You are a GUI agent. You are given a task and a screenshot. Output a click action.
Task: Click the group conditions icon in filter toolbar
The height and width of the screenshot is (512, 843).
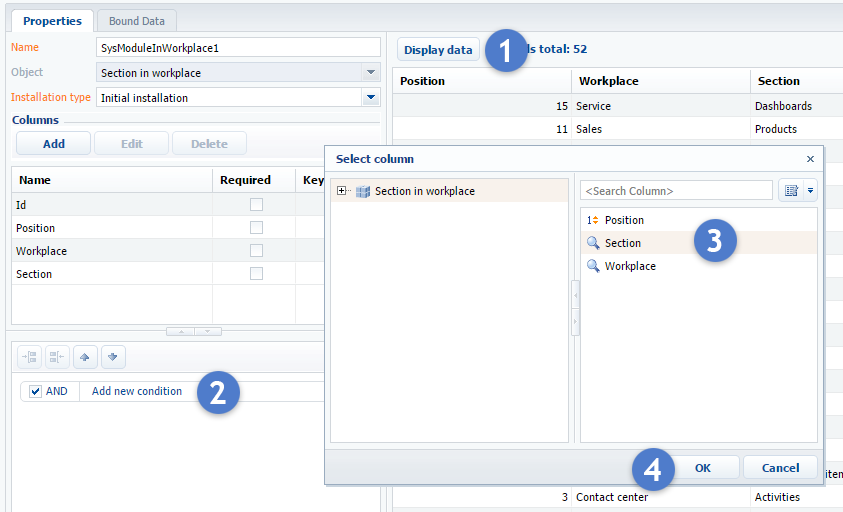pos(29,357)
